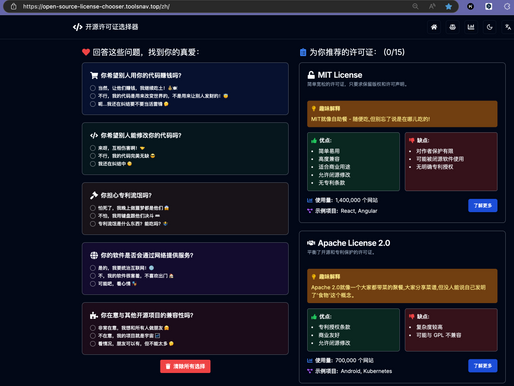514x386 pixels.
Task: Open the statistics bar chart icon in header
Action: click(471, 27)
